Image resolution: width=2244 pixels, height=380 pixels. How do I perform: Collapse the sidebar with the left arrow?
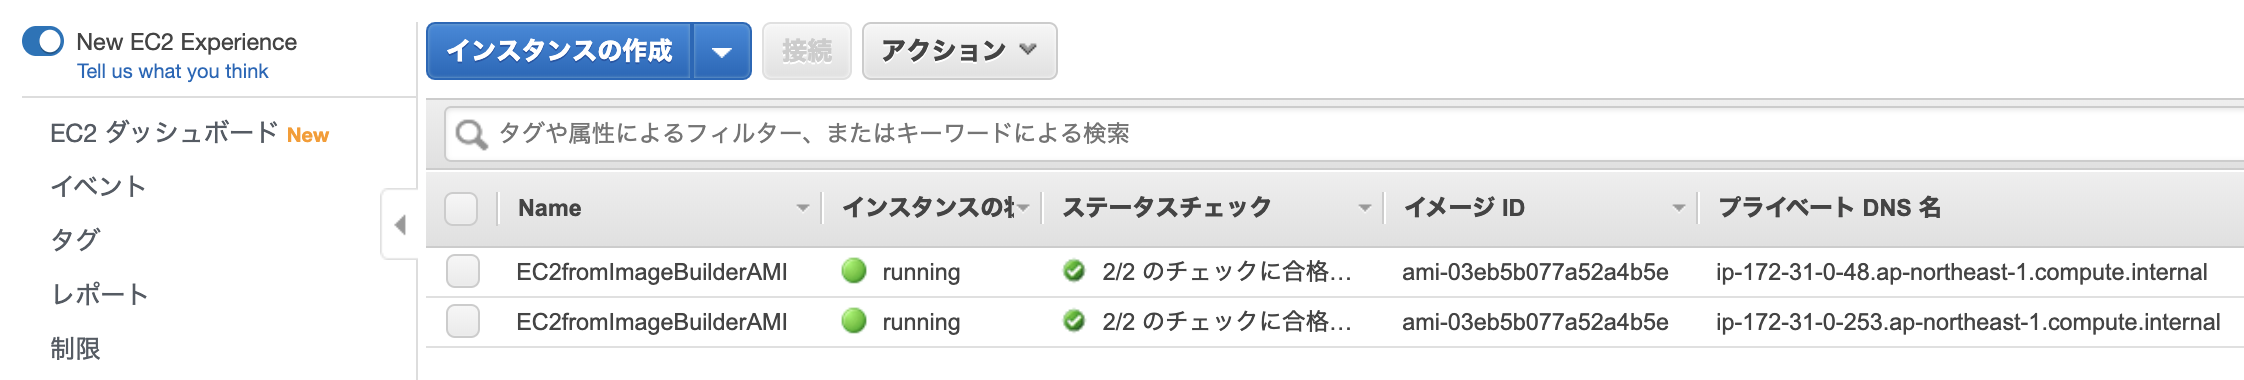point(400,224)
